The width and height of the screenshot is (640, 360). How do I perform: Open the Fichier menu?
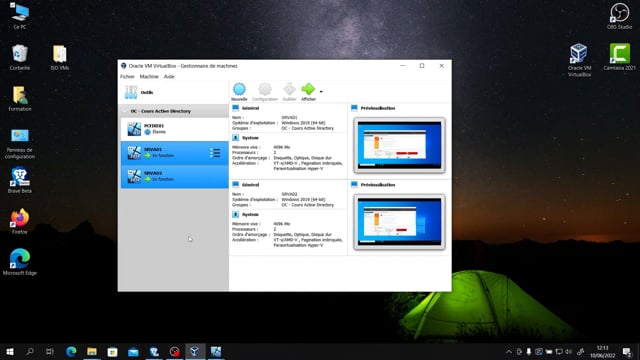tap(127, 76)
